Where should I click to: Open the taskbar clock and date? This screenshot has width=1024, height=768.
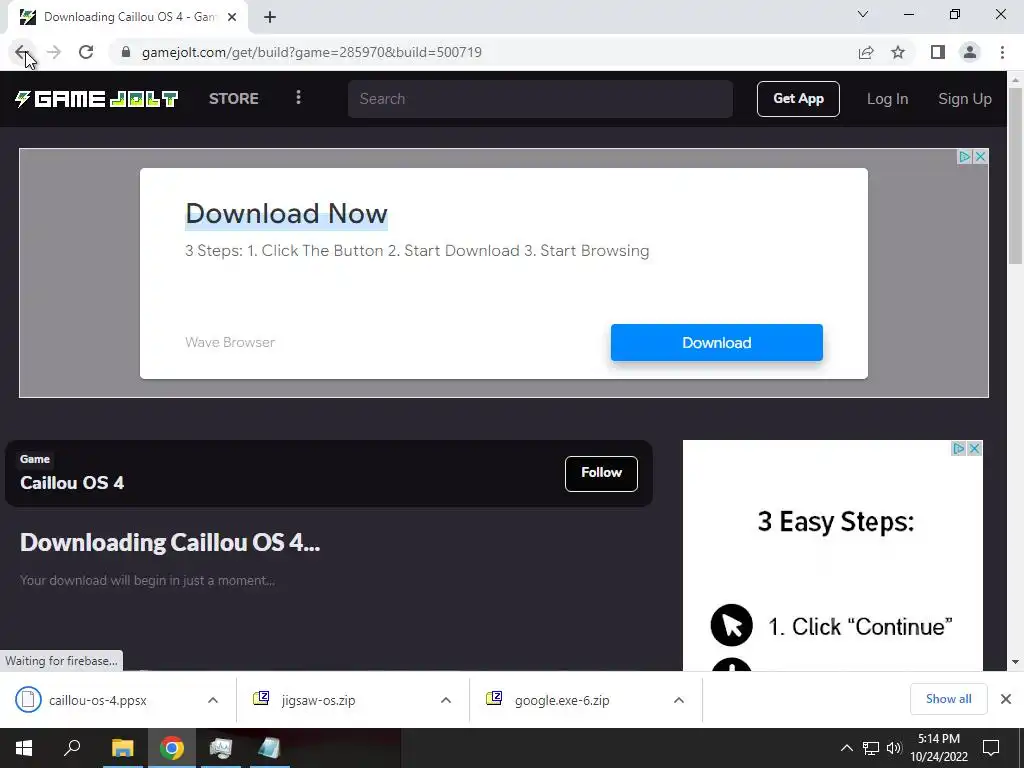939,748
